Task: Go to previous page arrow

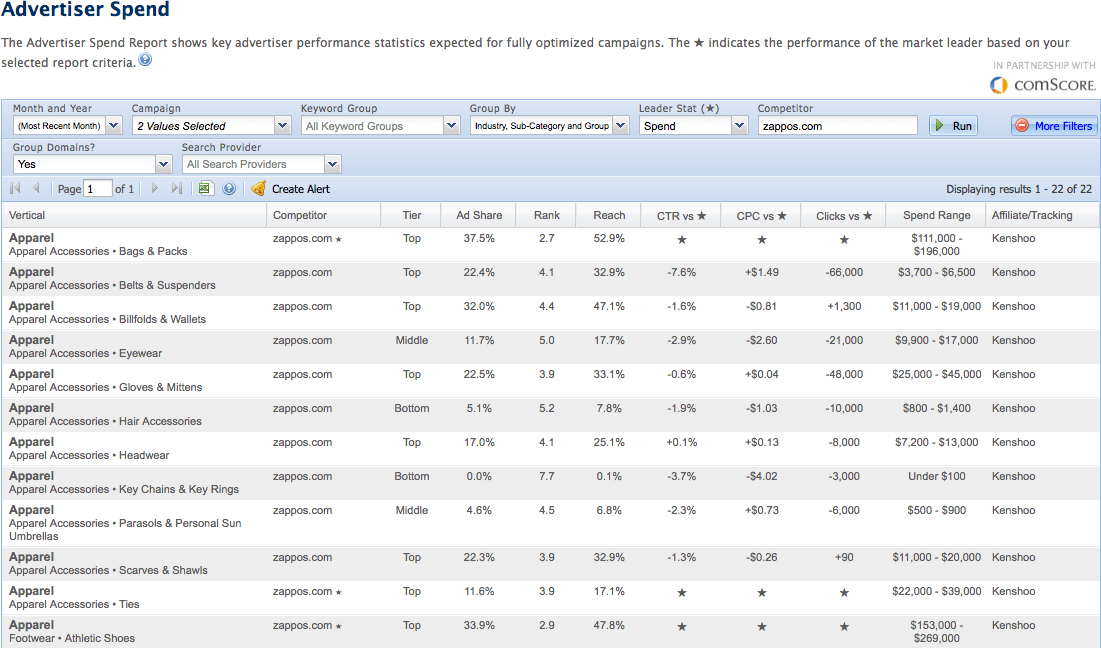Action: pyautogui.click(x=36, y=188)
